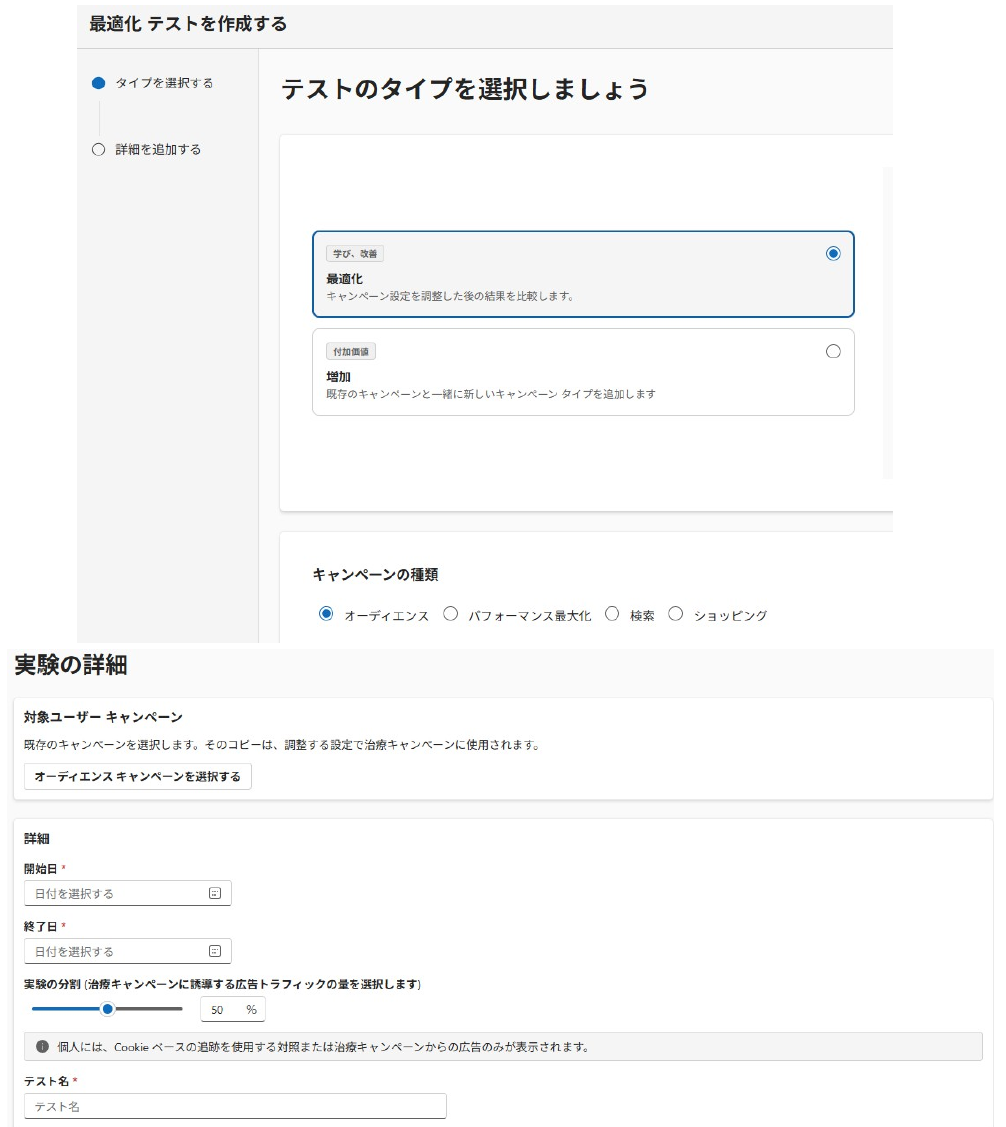The height and width of the screenshot is (1127, 1006).
Task: Click the テスト名 text field
Action: point(235,1106)
